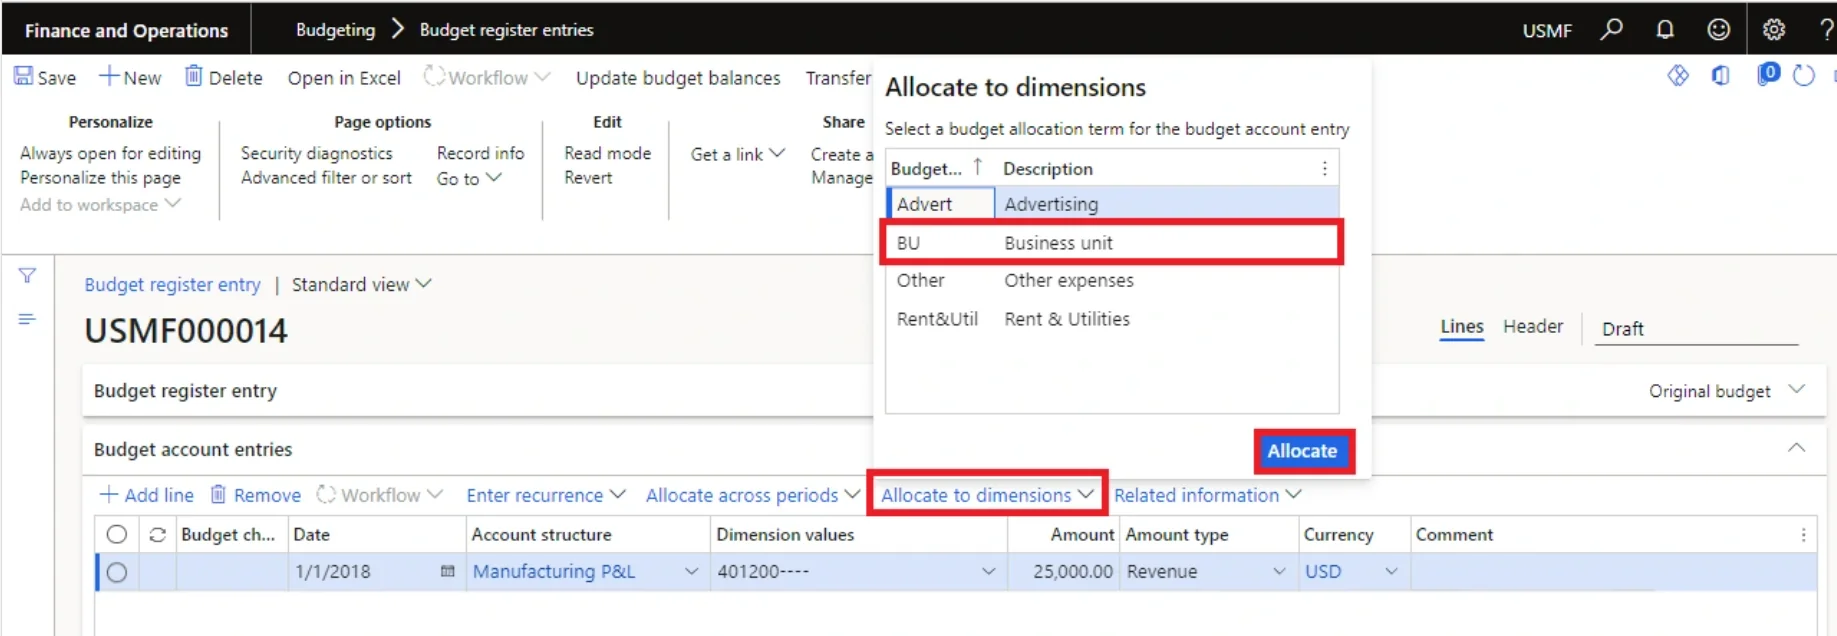
Task: Click the Amount 25,000.00 field
Action: point(1064,572)
